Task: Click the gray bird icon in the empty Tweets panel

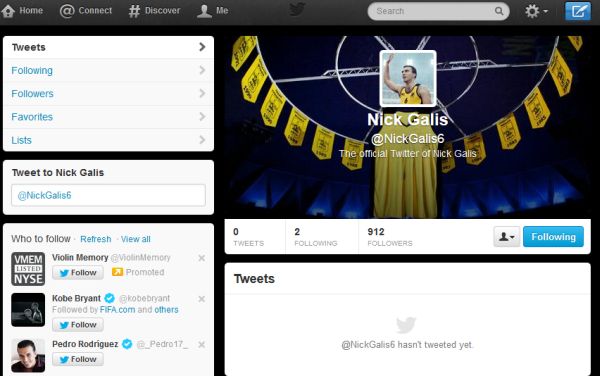Action: [x=406, y=325]
